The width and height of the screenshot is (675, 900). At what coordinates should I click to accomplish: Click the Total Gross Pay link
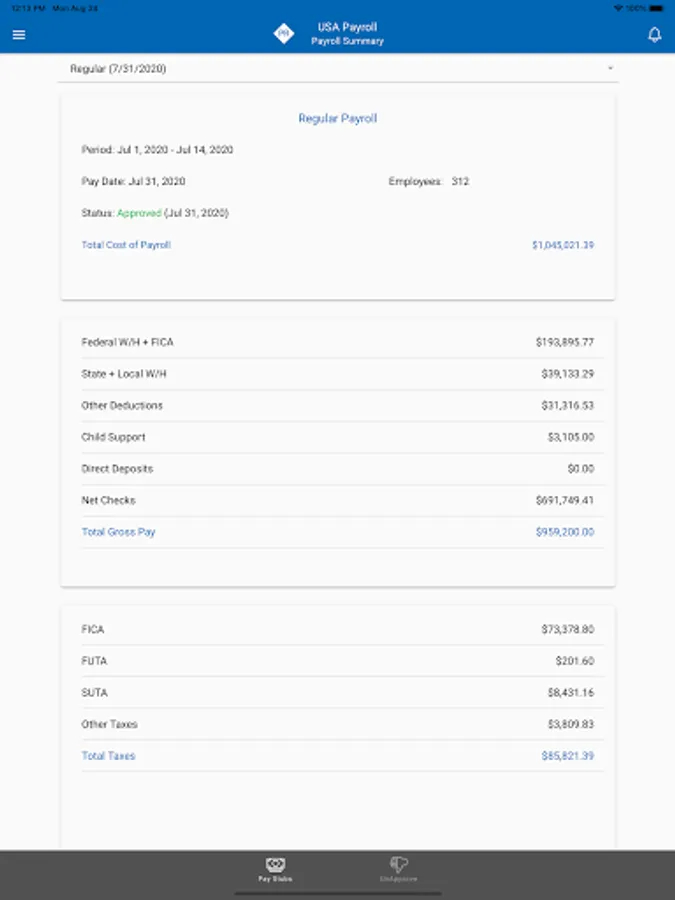pyautogui.click(x=118, y=532)
